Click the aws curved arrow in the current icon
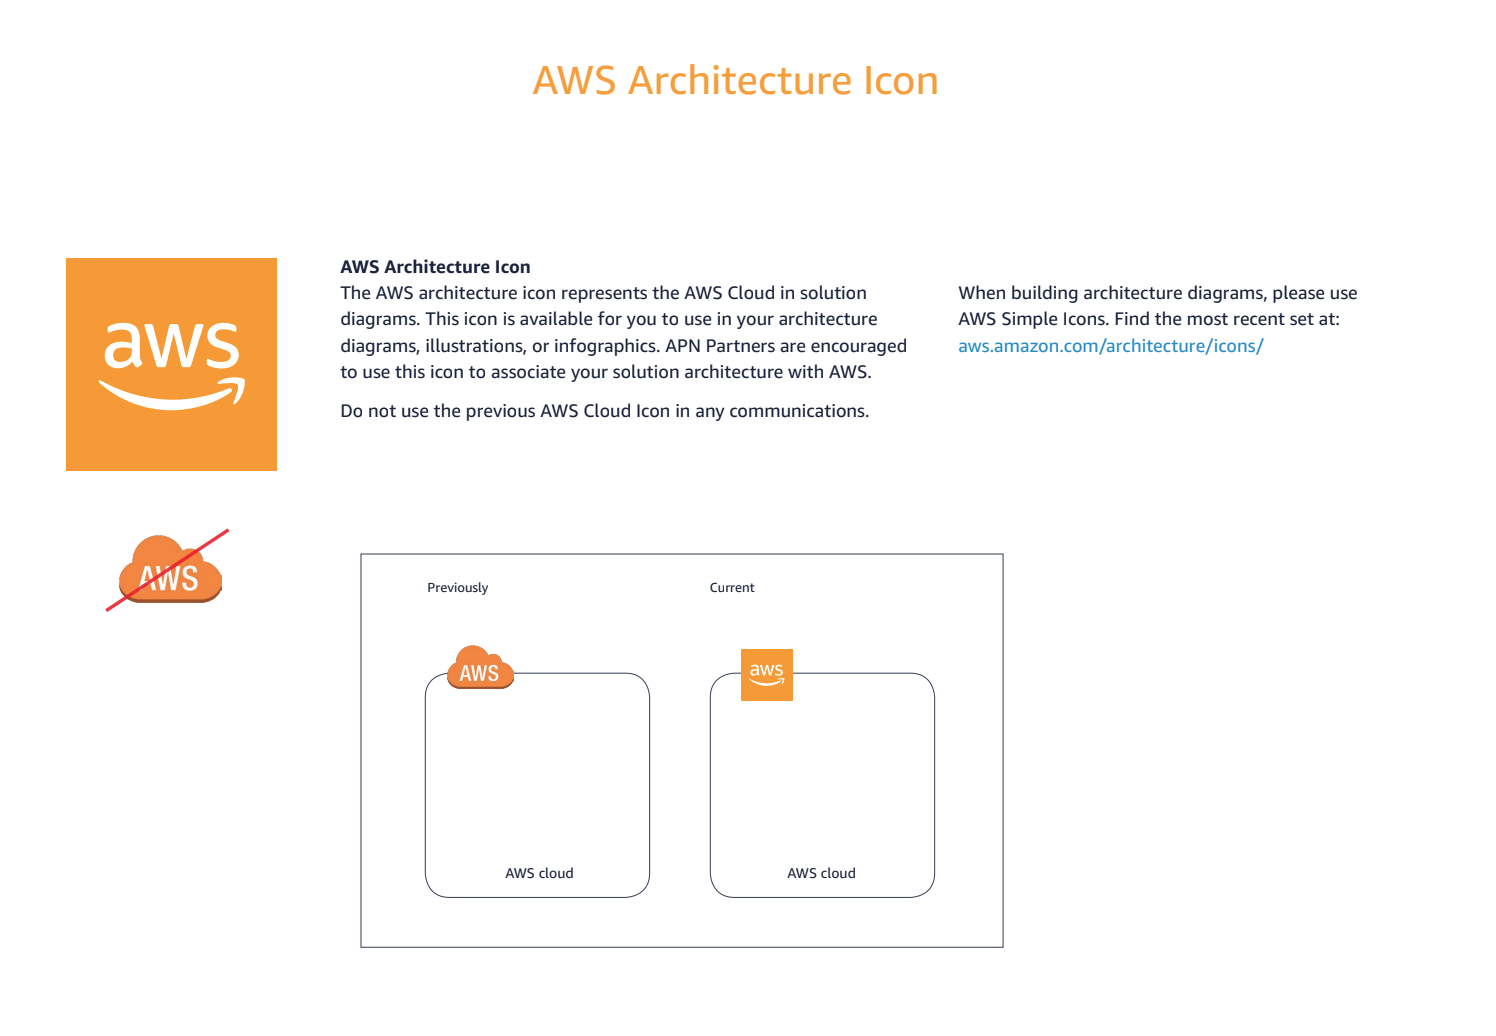 (766, 685)
